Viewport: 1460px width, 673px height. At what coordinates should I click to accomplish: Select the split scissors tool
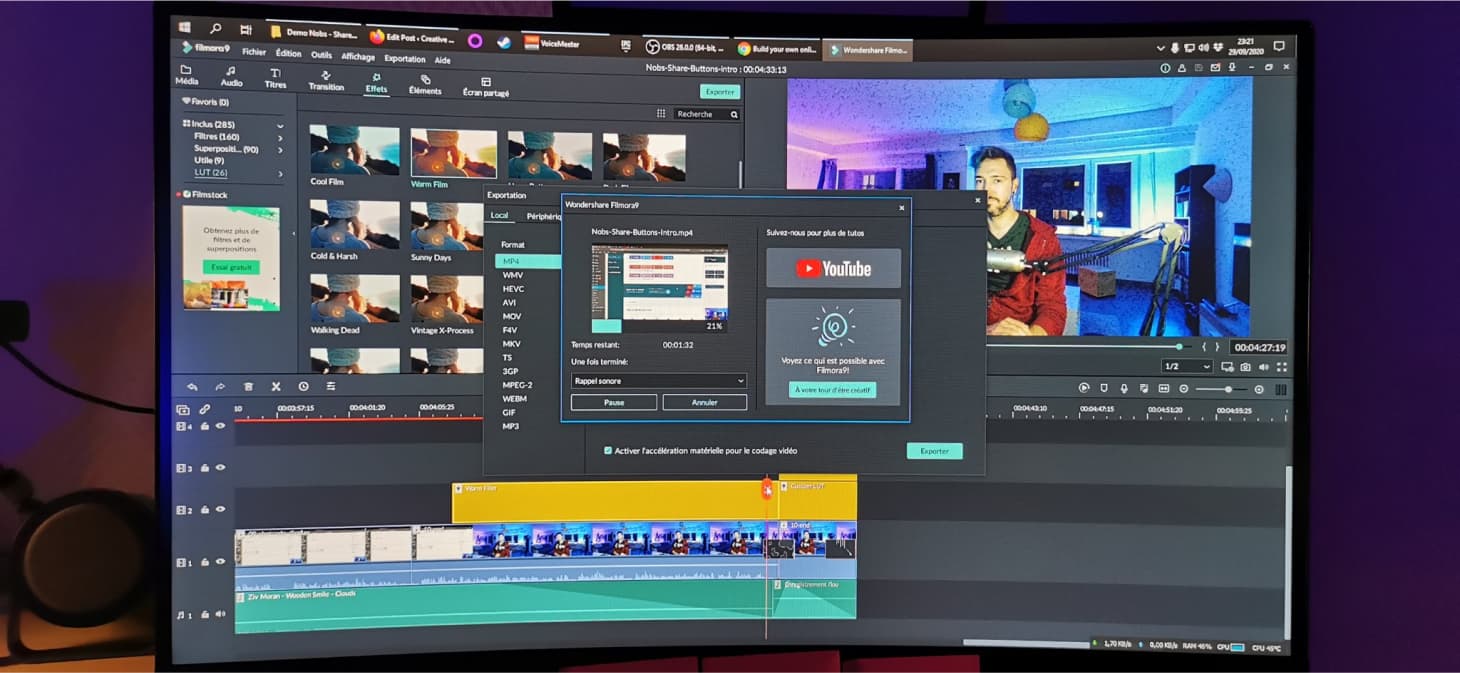276,387
